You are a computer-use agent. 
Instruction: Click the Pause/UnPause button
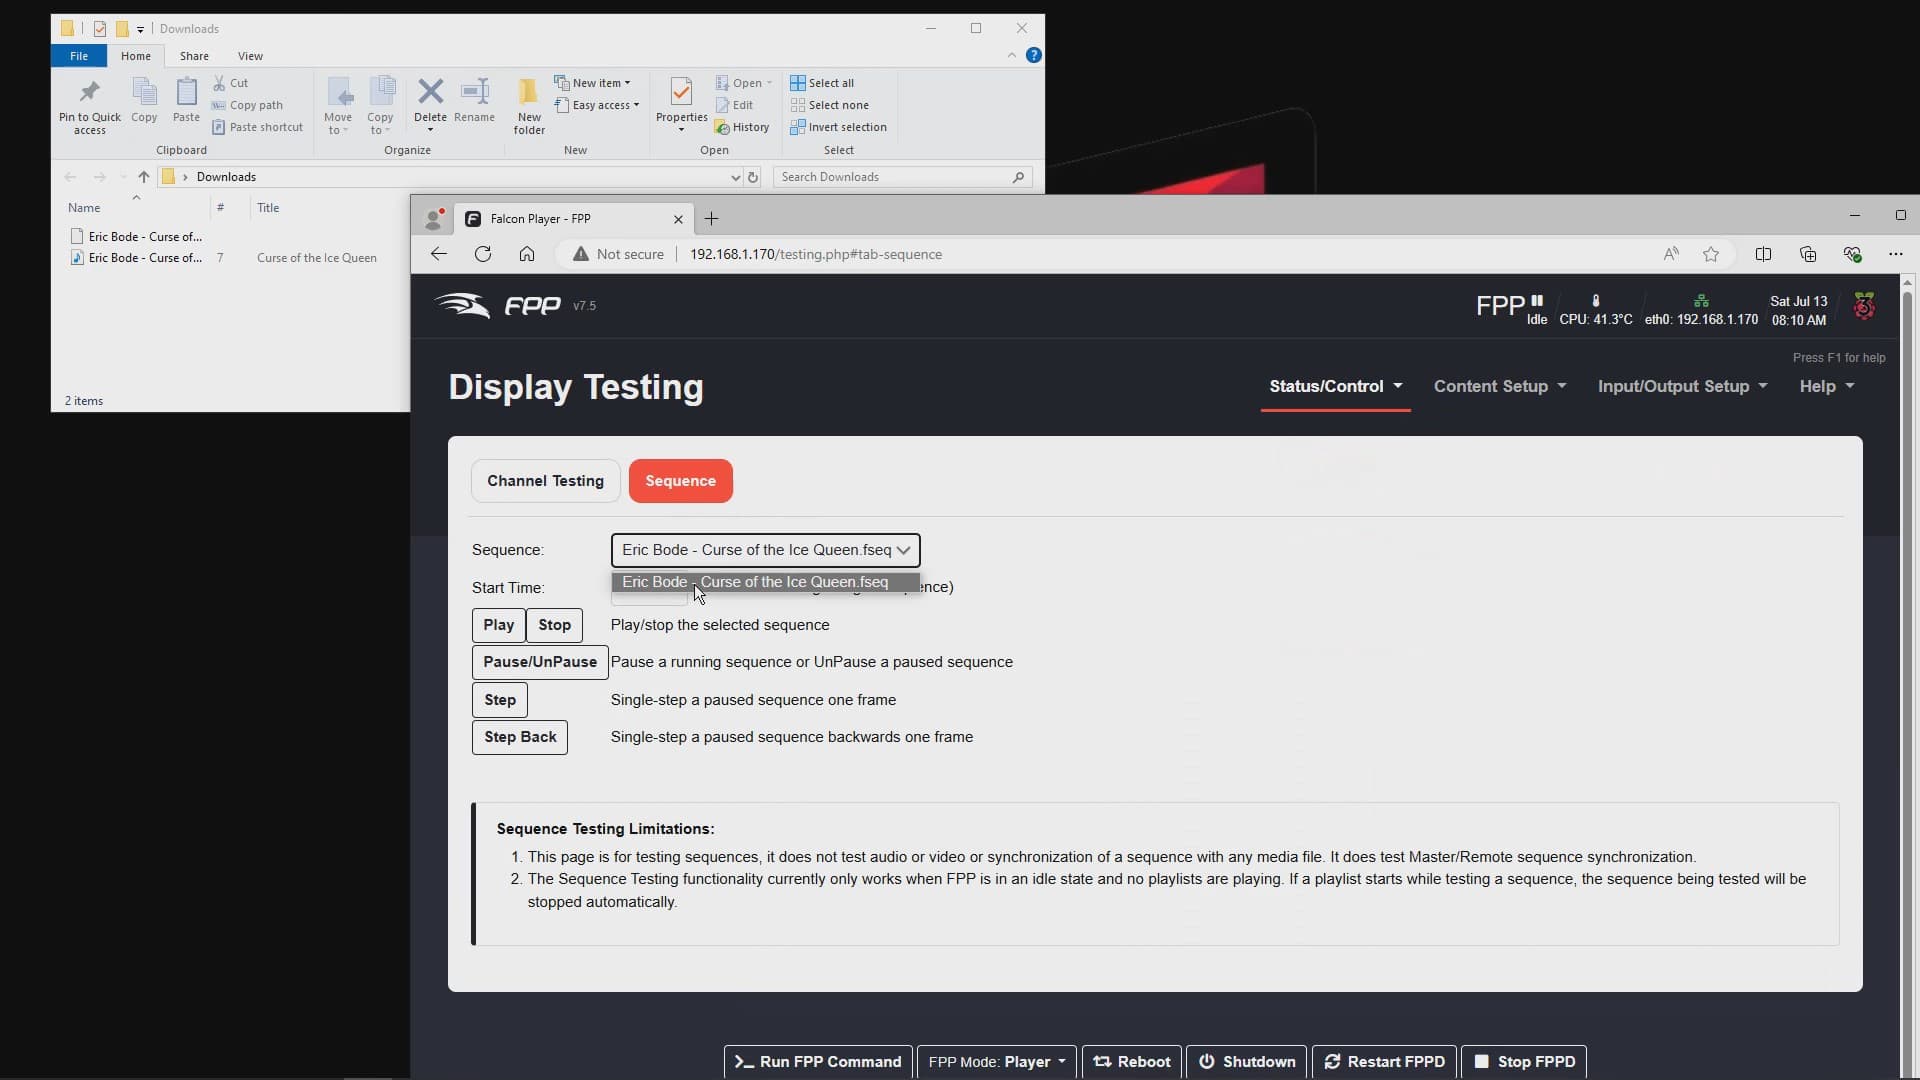(539, 662)
